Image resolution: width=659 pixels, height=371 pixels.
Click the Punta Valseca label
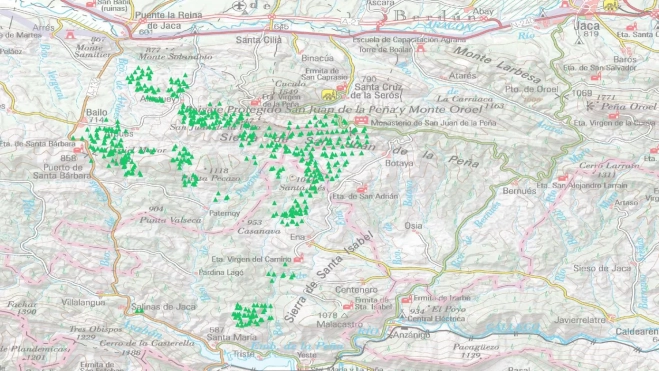point(171,220)
